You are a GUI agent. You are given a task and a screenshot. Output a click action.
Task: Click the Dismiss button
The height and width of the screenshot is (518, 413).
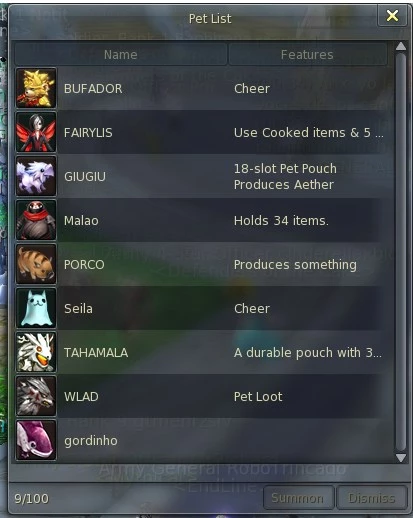(372, 498)
